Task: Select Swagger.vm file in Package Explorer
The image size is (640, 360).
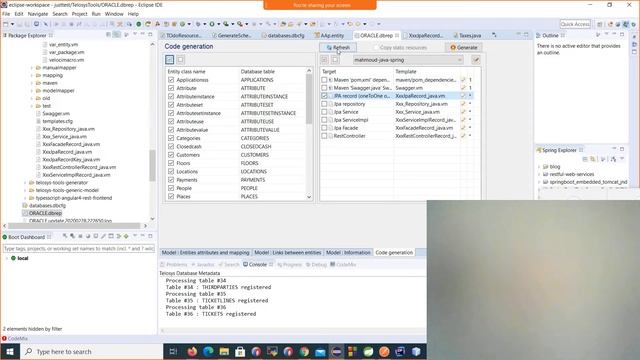Action: click(x=56, y=113)
